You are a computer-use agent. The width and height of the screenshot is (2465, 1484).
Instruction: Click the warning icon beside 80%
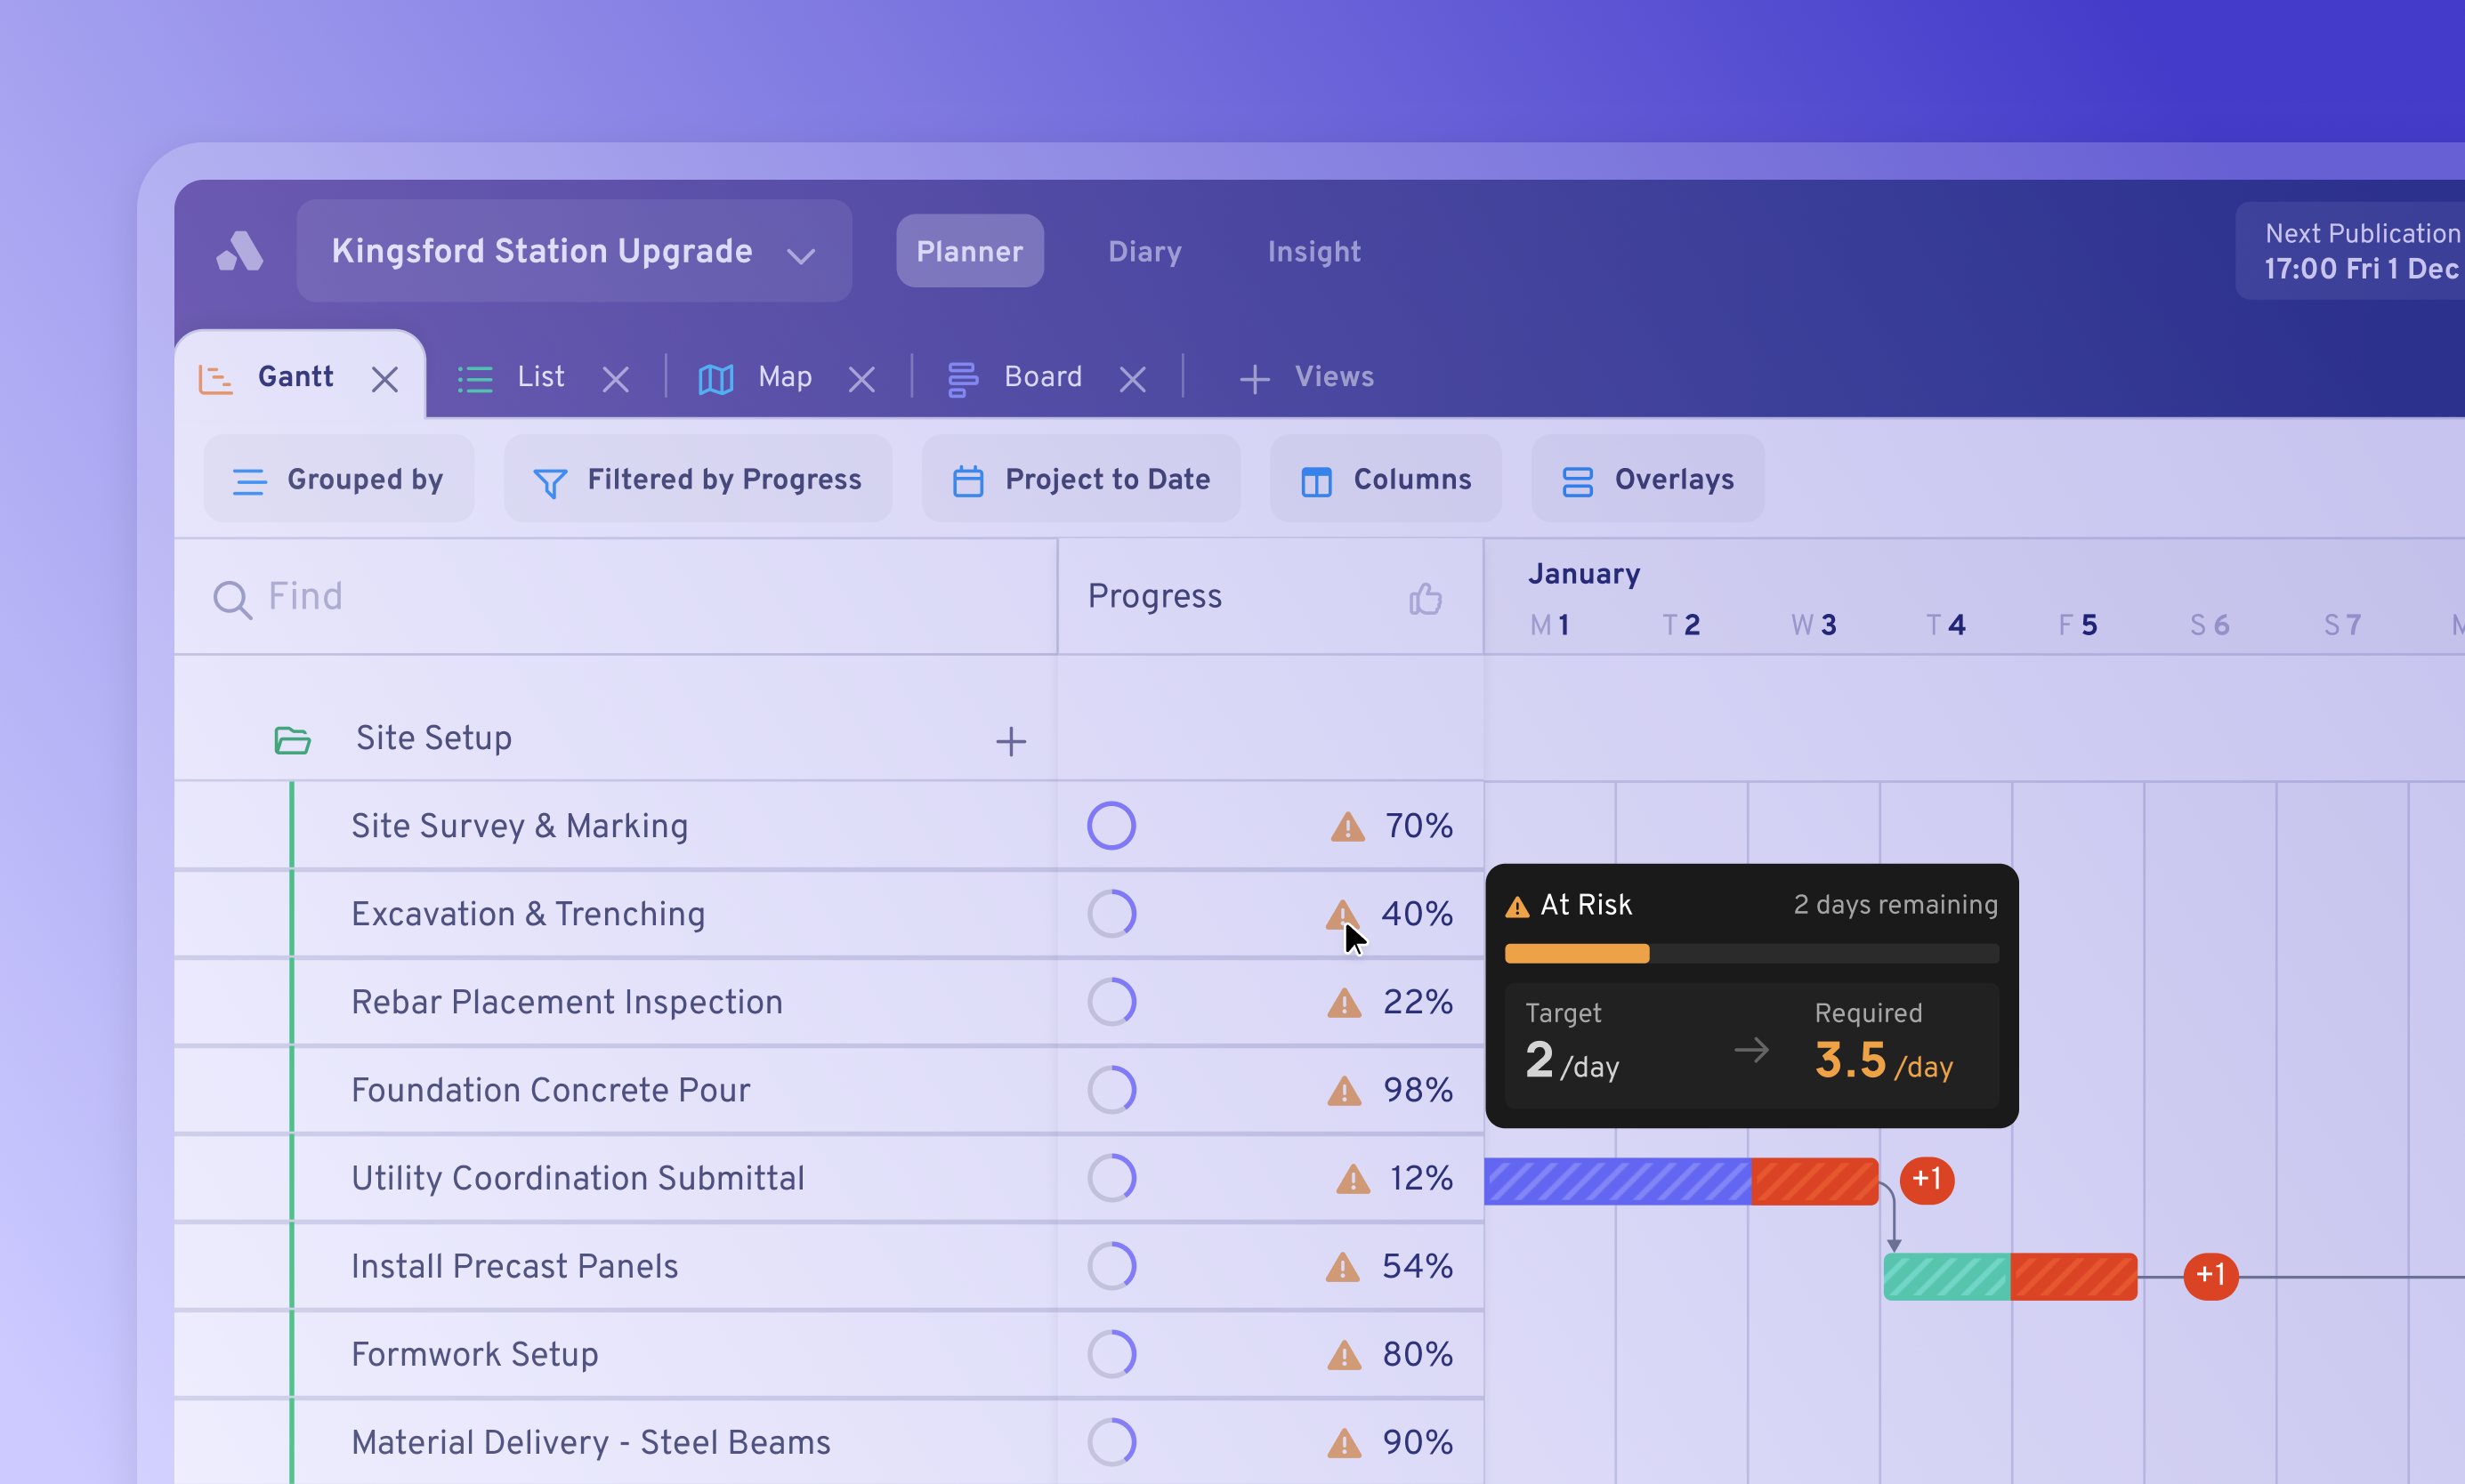pyautogui.click(x=1344, y=1355)
